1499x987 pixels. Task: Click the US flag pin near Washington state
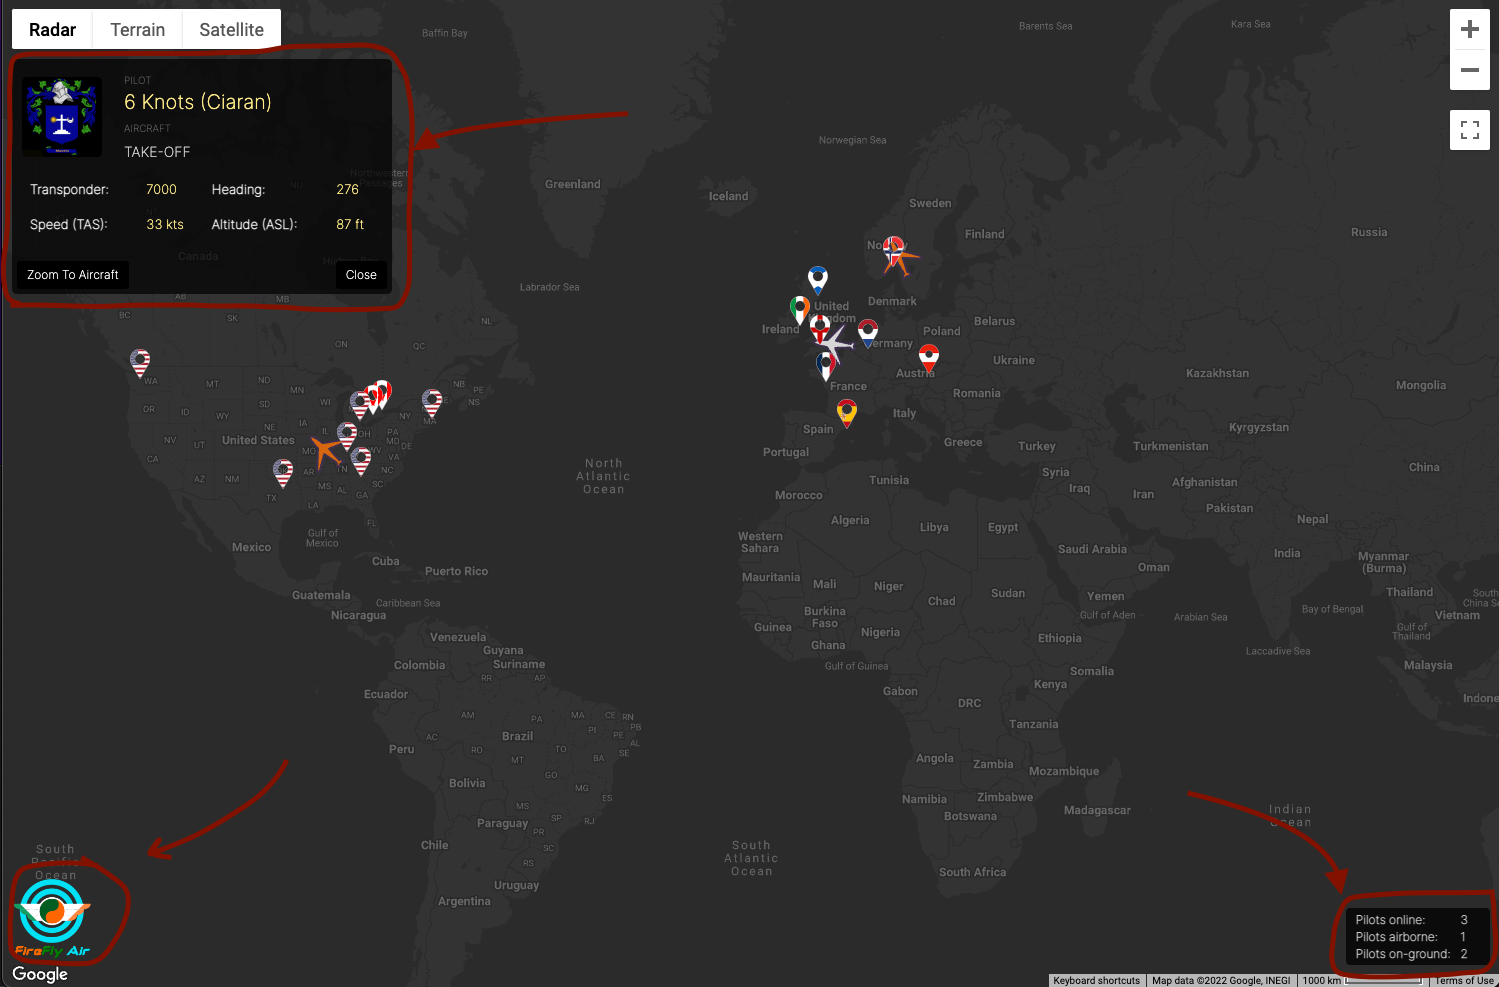coord(141,361)
